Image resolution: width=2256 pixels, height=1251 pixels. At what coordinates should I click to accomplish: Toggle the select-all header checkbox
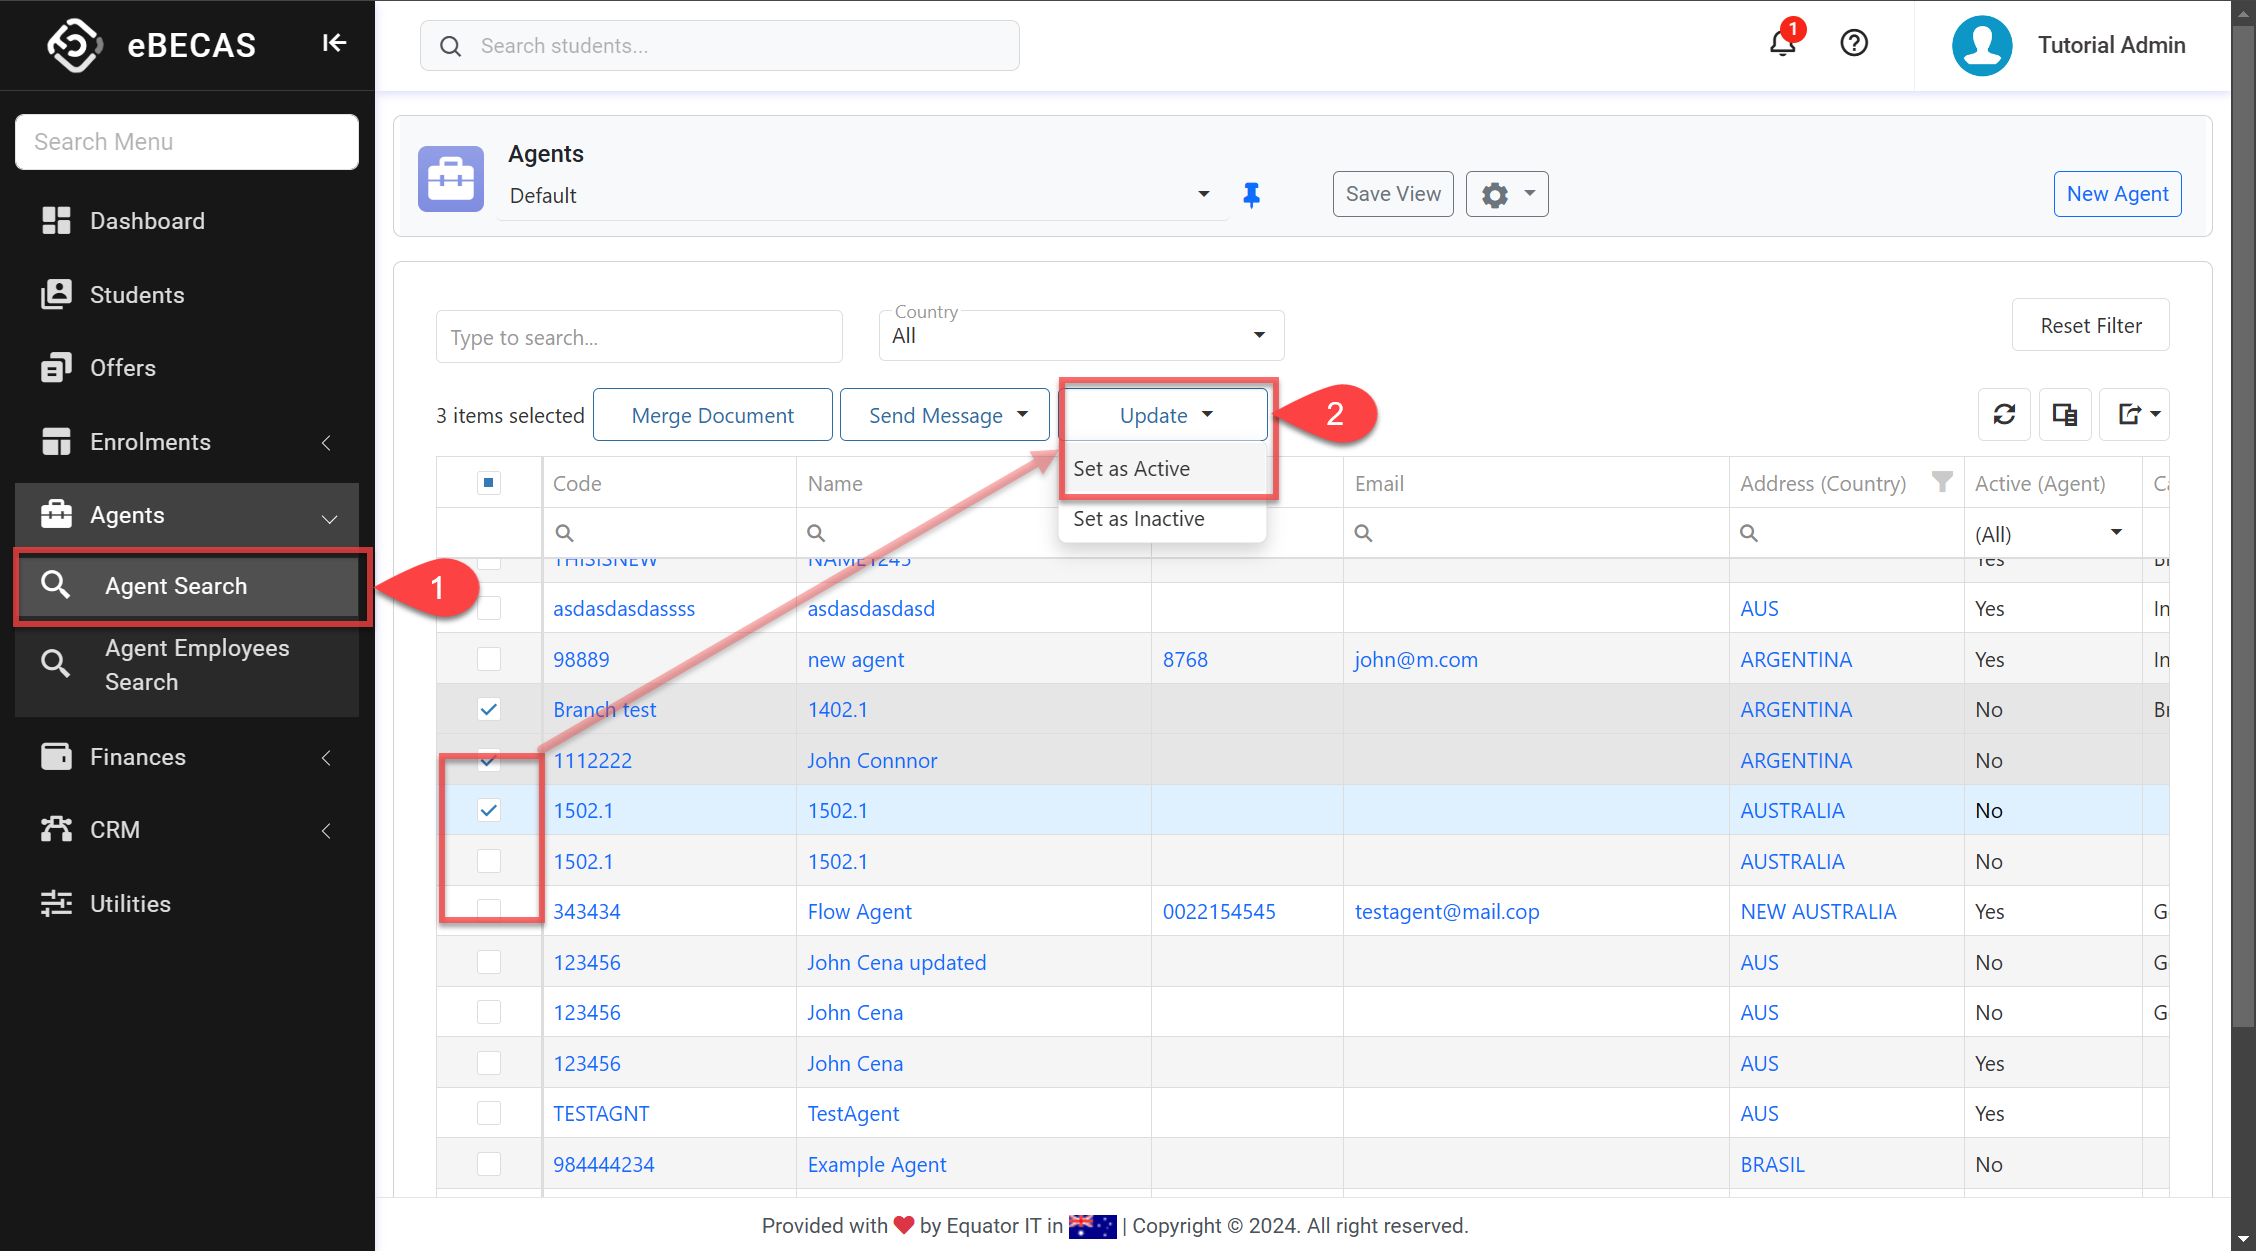[489, 483]
